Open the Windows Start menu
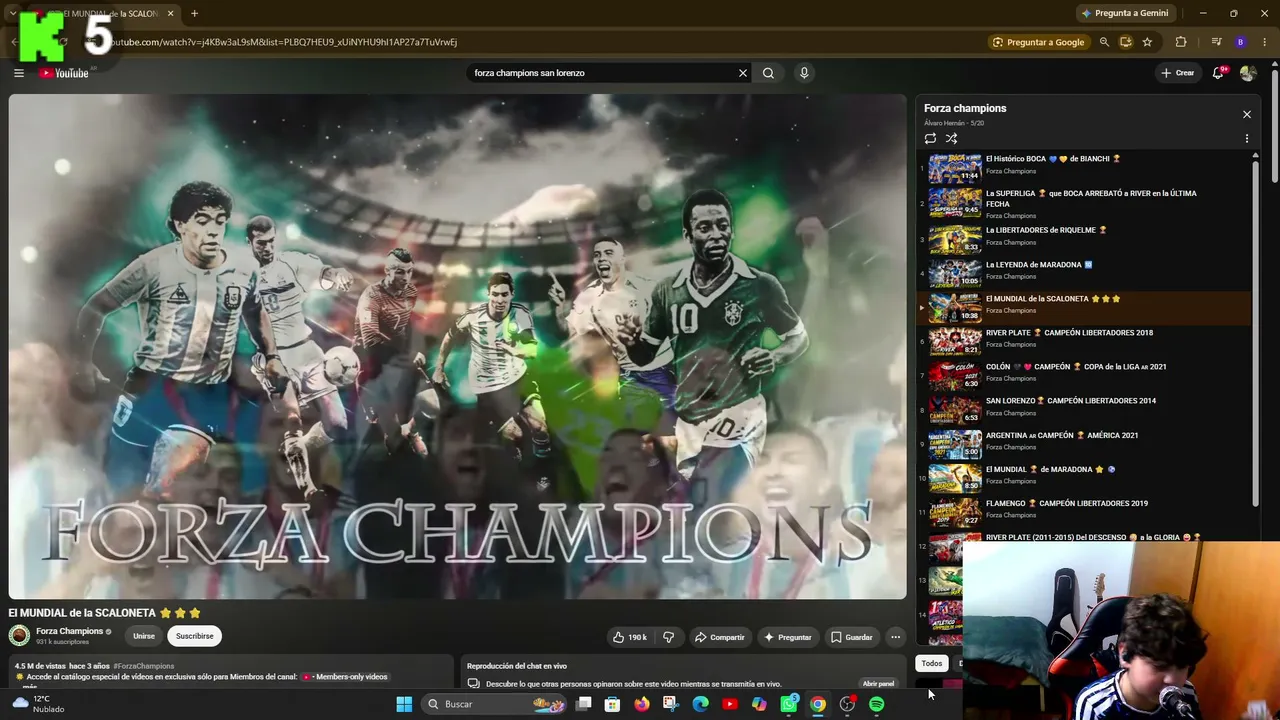 click(404, 704)
